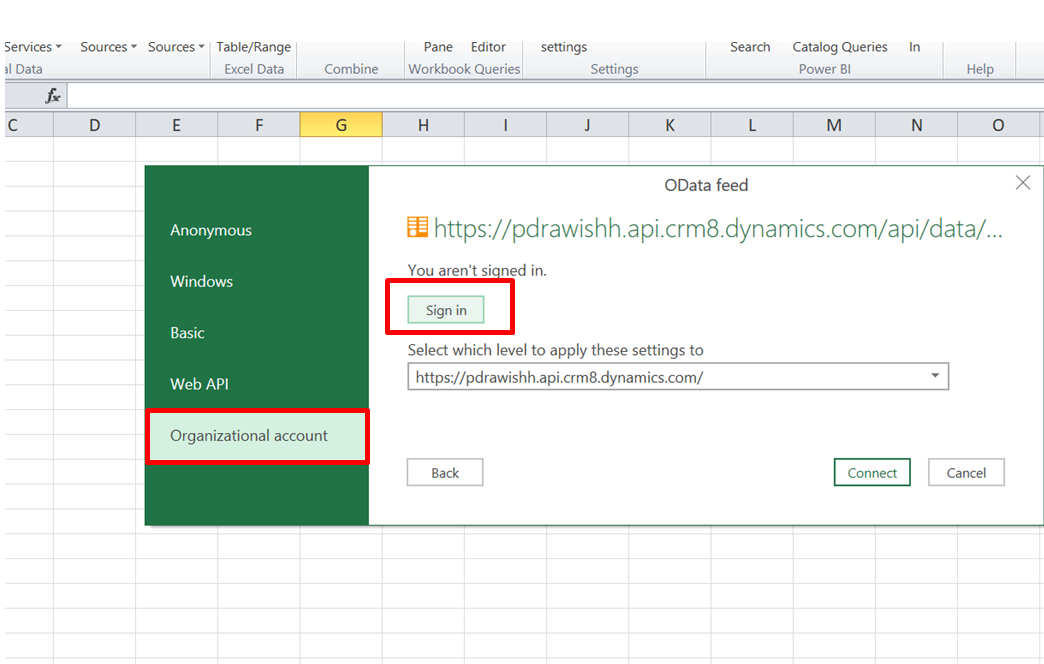Choose Anonymous authentication option
1044x664 pixels.
click(211, 230)
